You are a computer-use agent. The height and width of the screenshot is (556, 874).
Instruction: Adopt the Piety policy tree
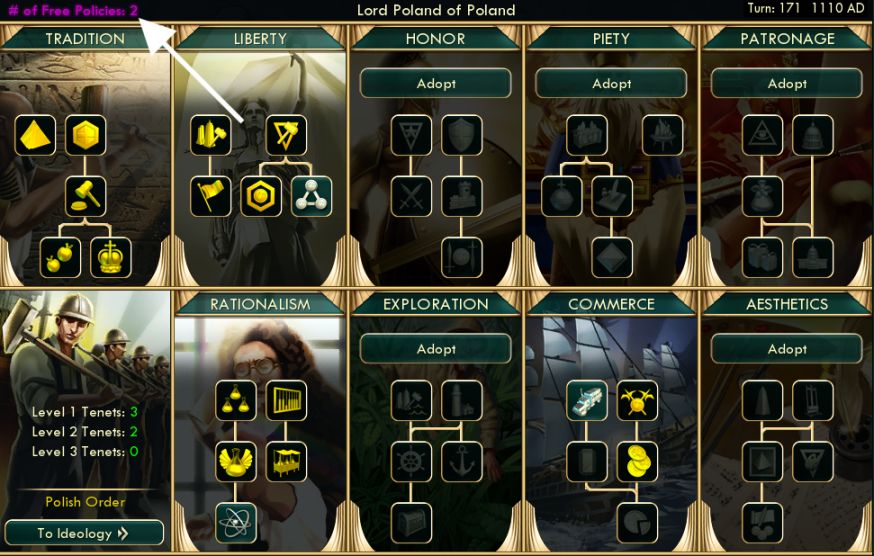tap(611, 84)
